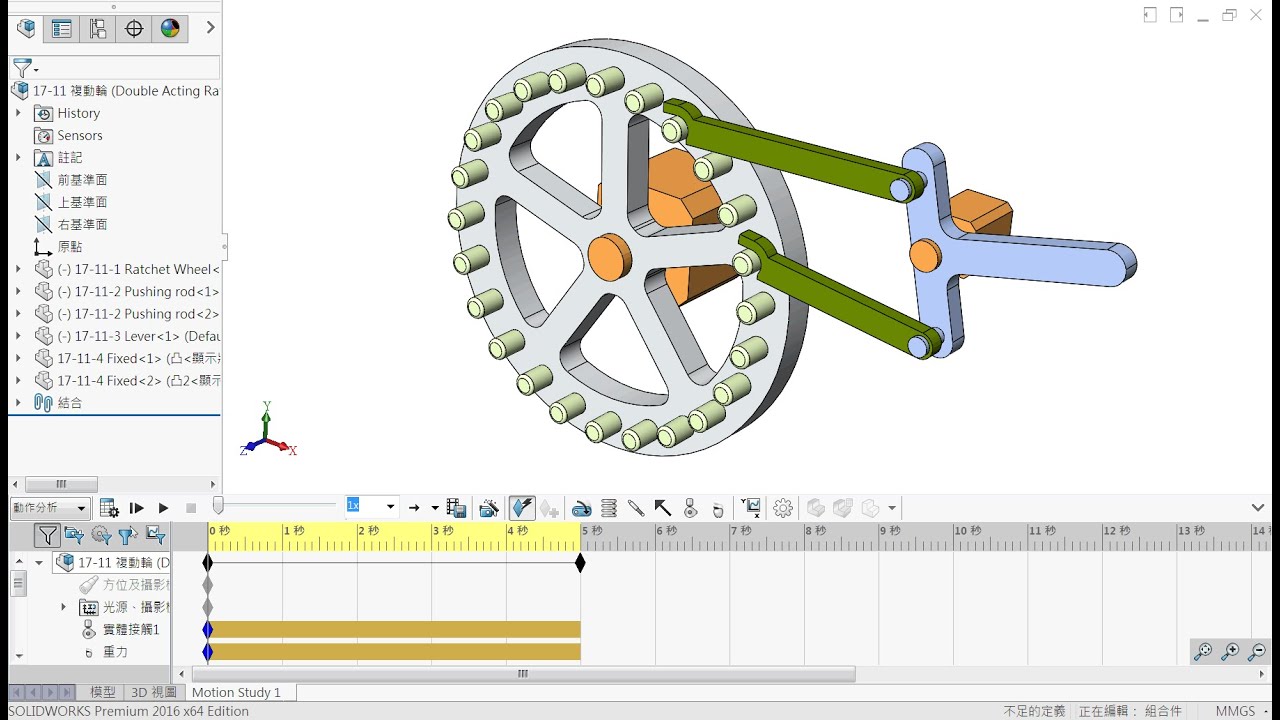The image size is (1280, 720).
Task: Toggle the Filter Selected cursor-funnel icon
Action: (128, 536)
